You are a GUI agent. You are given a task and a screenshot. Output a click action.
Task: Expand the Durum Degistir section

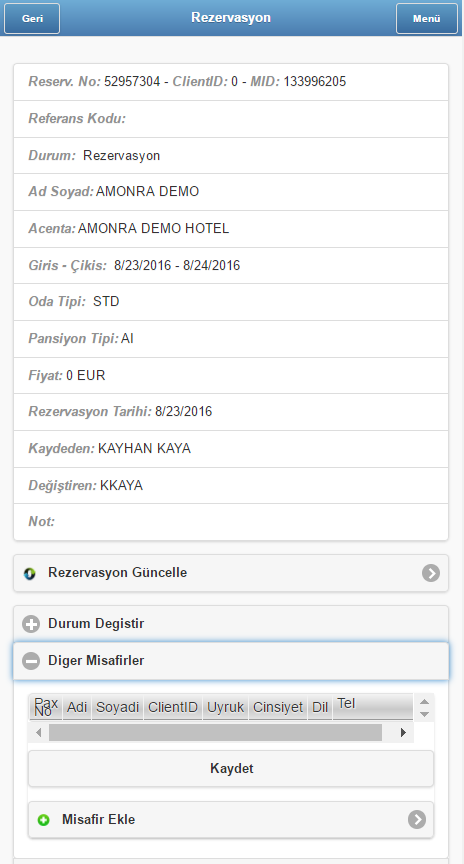point(231,624)
